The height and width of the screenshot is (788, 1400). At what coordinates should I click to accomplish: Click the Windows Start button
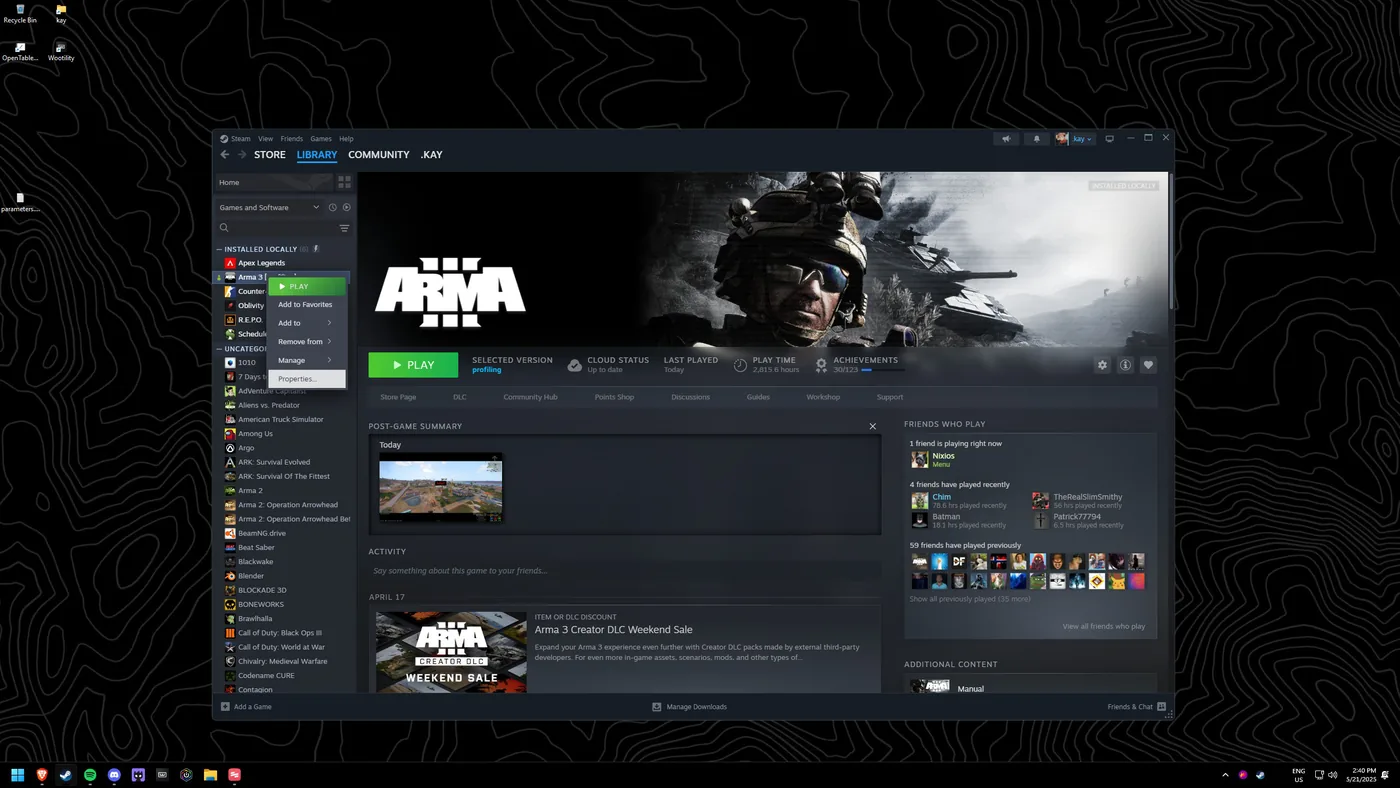(17, 775)
